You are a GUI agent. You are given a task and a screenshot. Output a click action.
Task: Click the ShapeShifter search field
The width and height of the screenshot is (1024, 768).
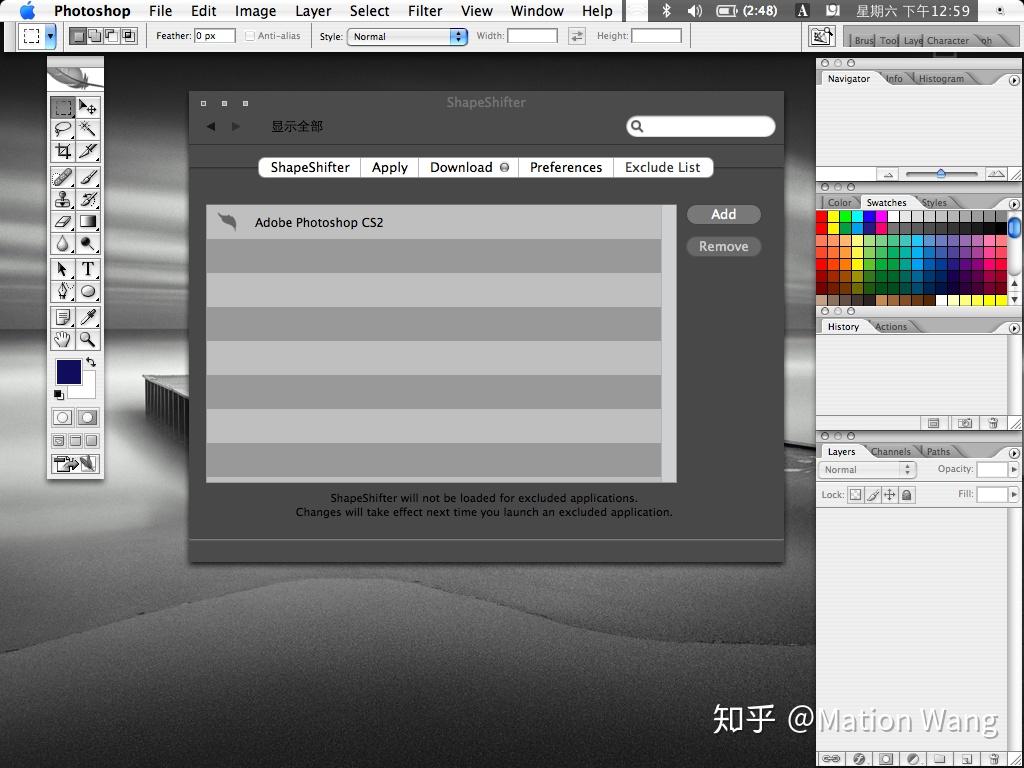(x=701, y=126)
